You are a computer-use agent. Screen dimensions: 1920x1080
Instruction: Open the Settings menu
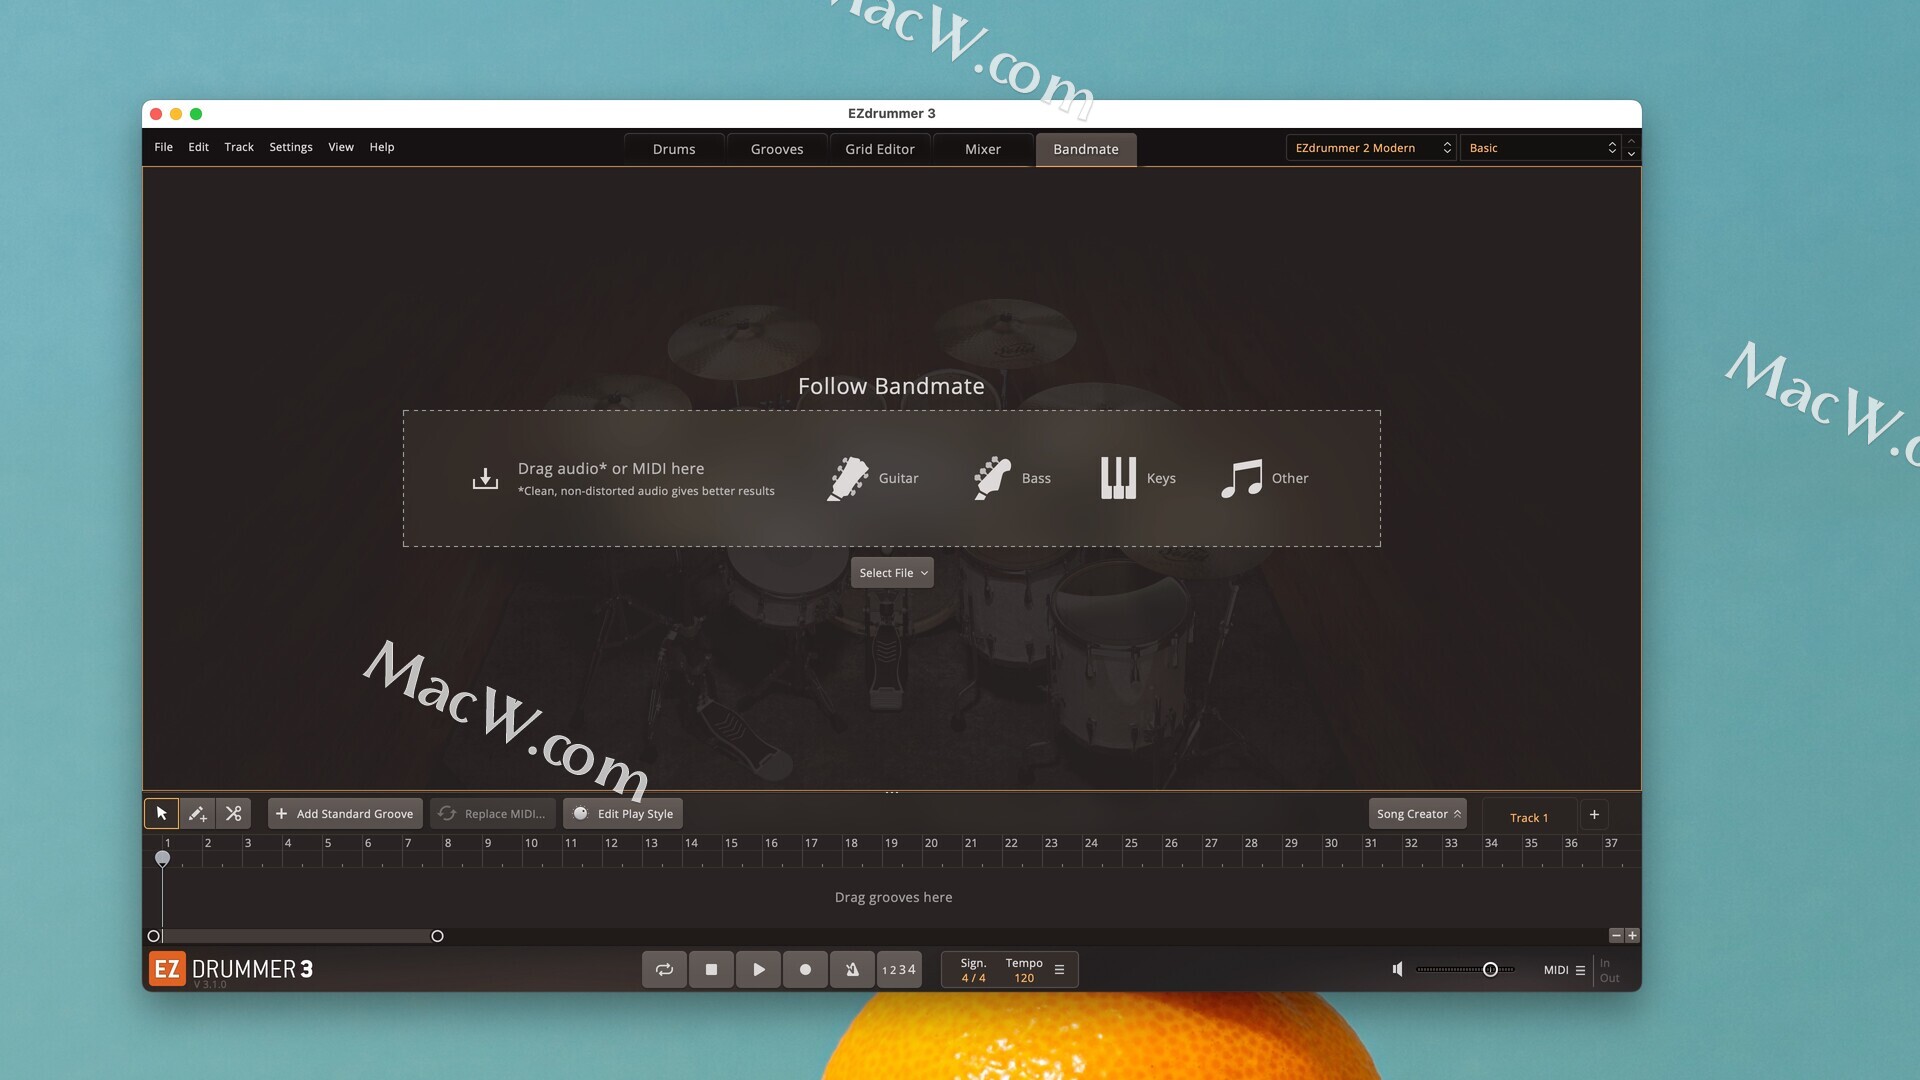(291, 147)
